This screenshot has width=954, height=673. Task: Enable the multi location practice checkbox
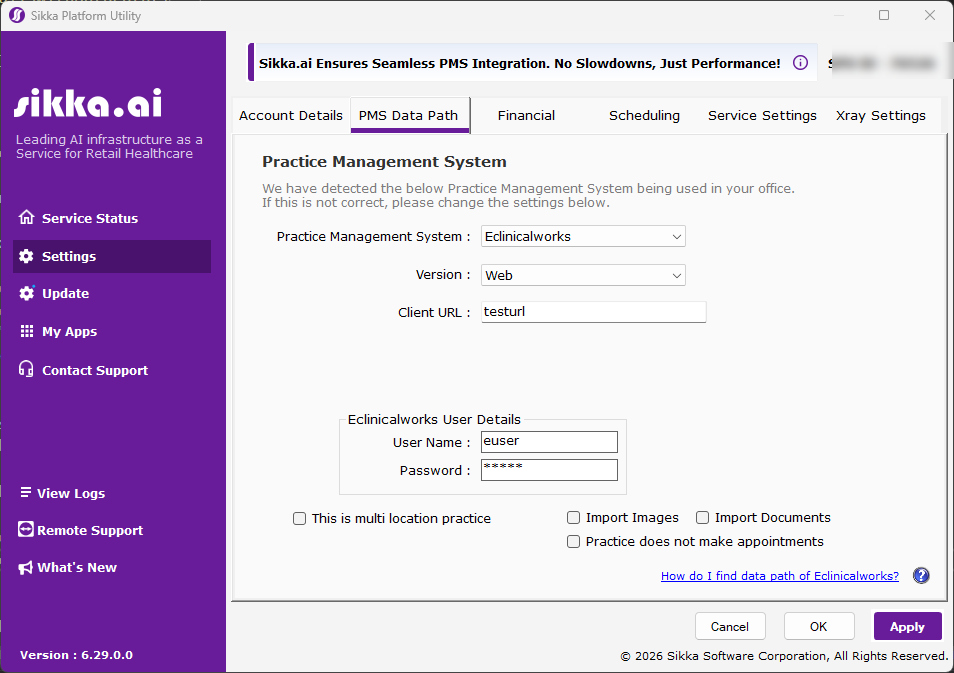click(299, 519)
